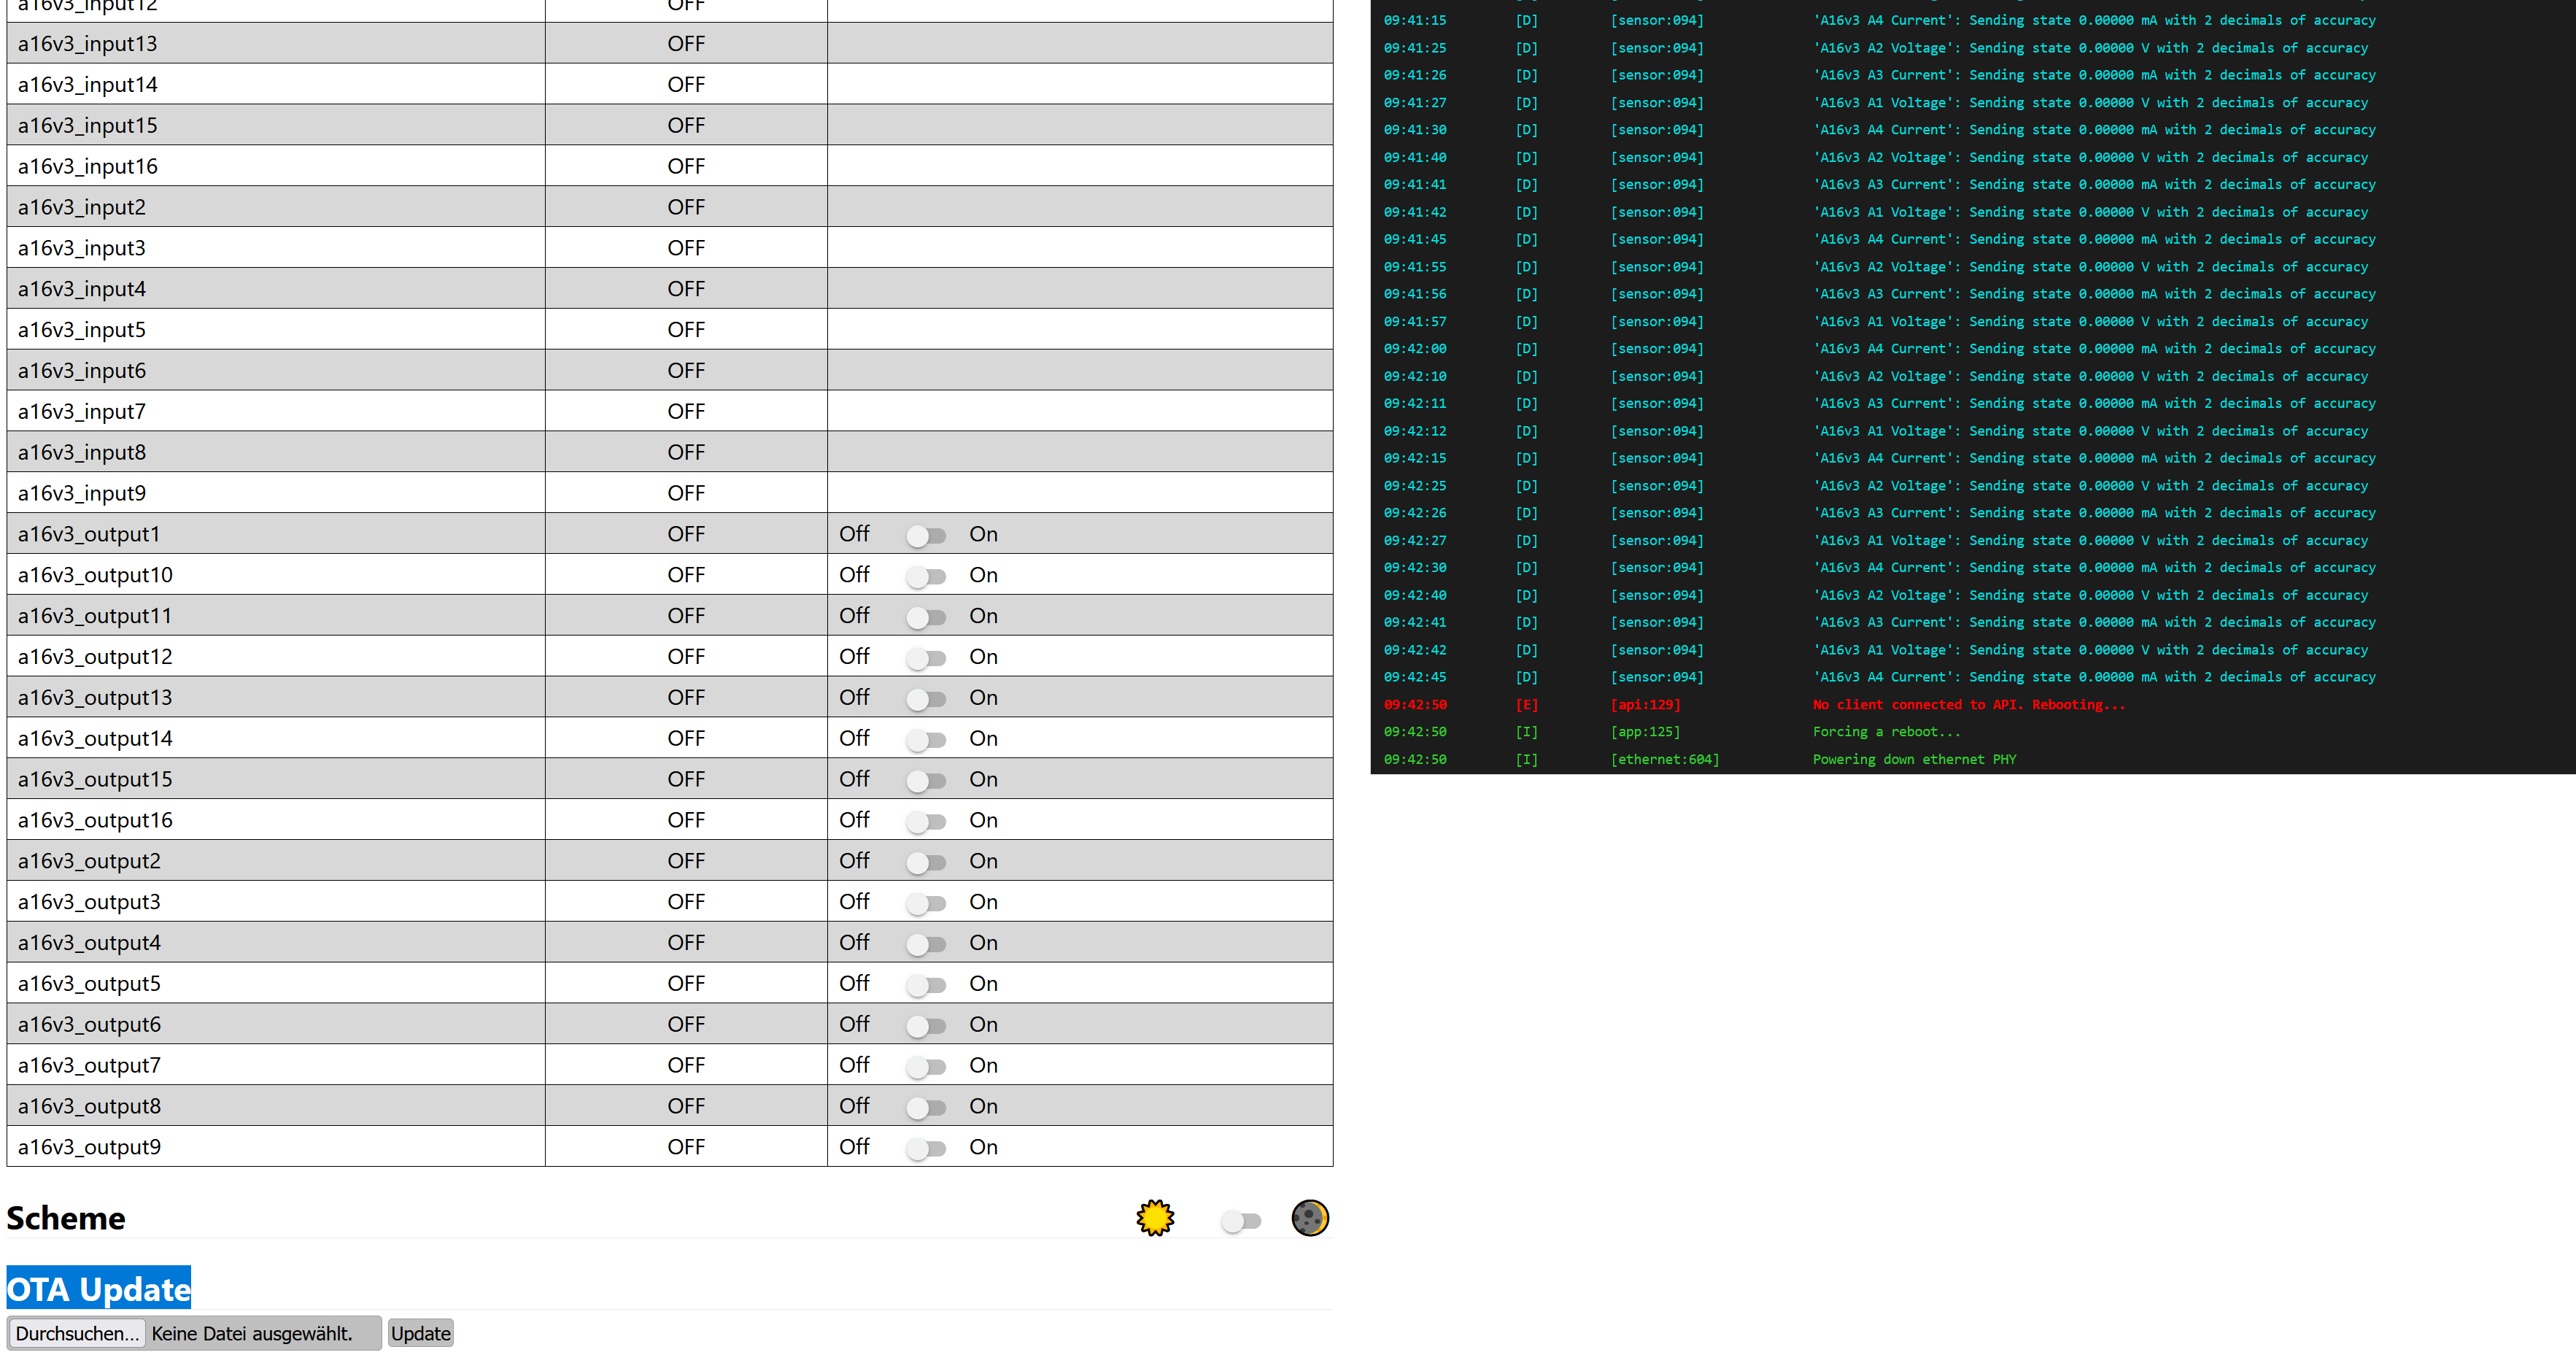Click the Keine Datei ausgewählt file field

[252, 1333]
